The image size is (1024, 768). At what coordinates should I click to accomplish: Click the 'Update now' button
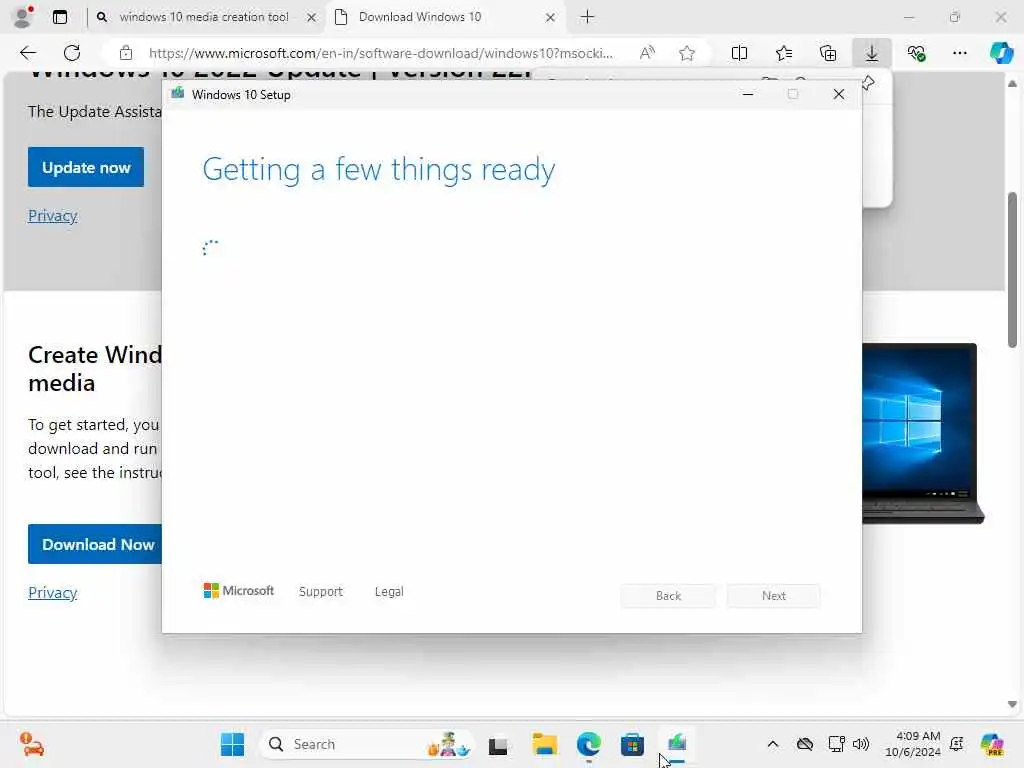point(86,167)
